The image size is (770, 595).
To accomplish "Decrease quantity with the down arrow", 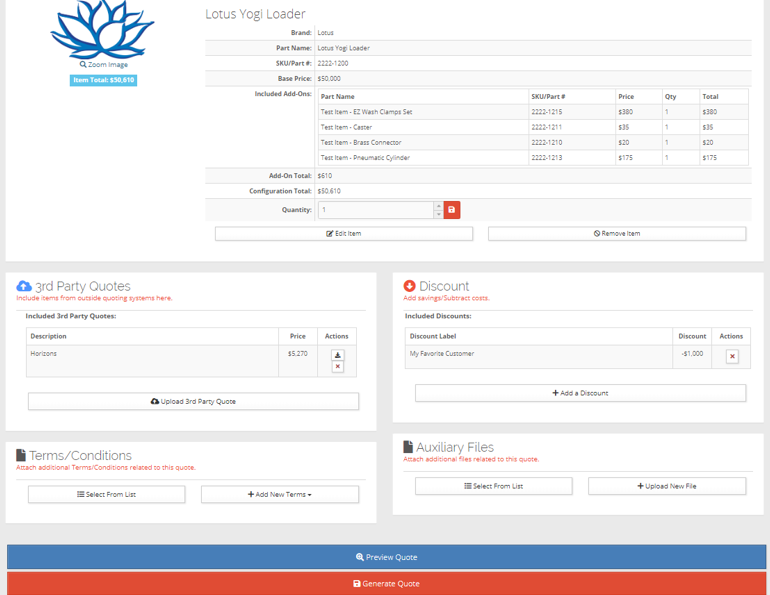I will tap(438, 214).
